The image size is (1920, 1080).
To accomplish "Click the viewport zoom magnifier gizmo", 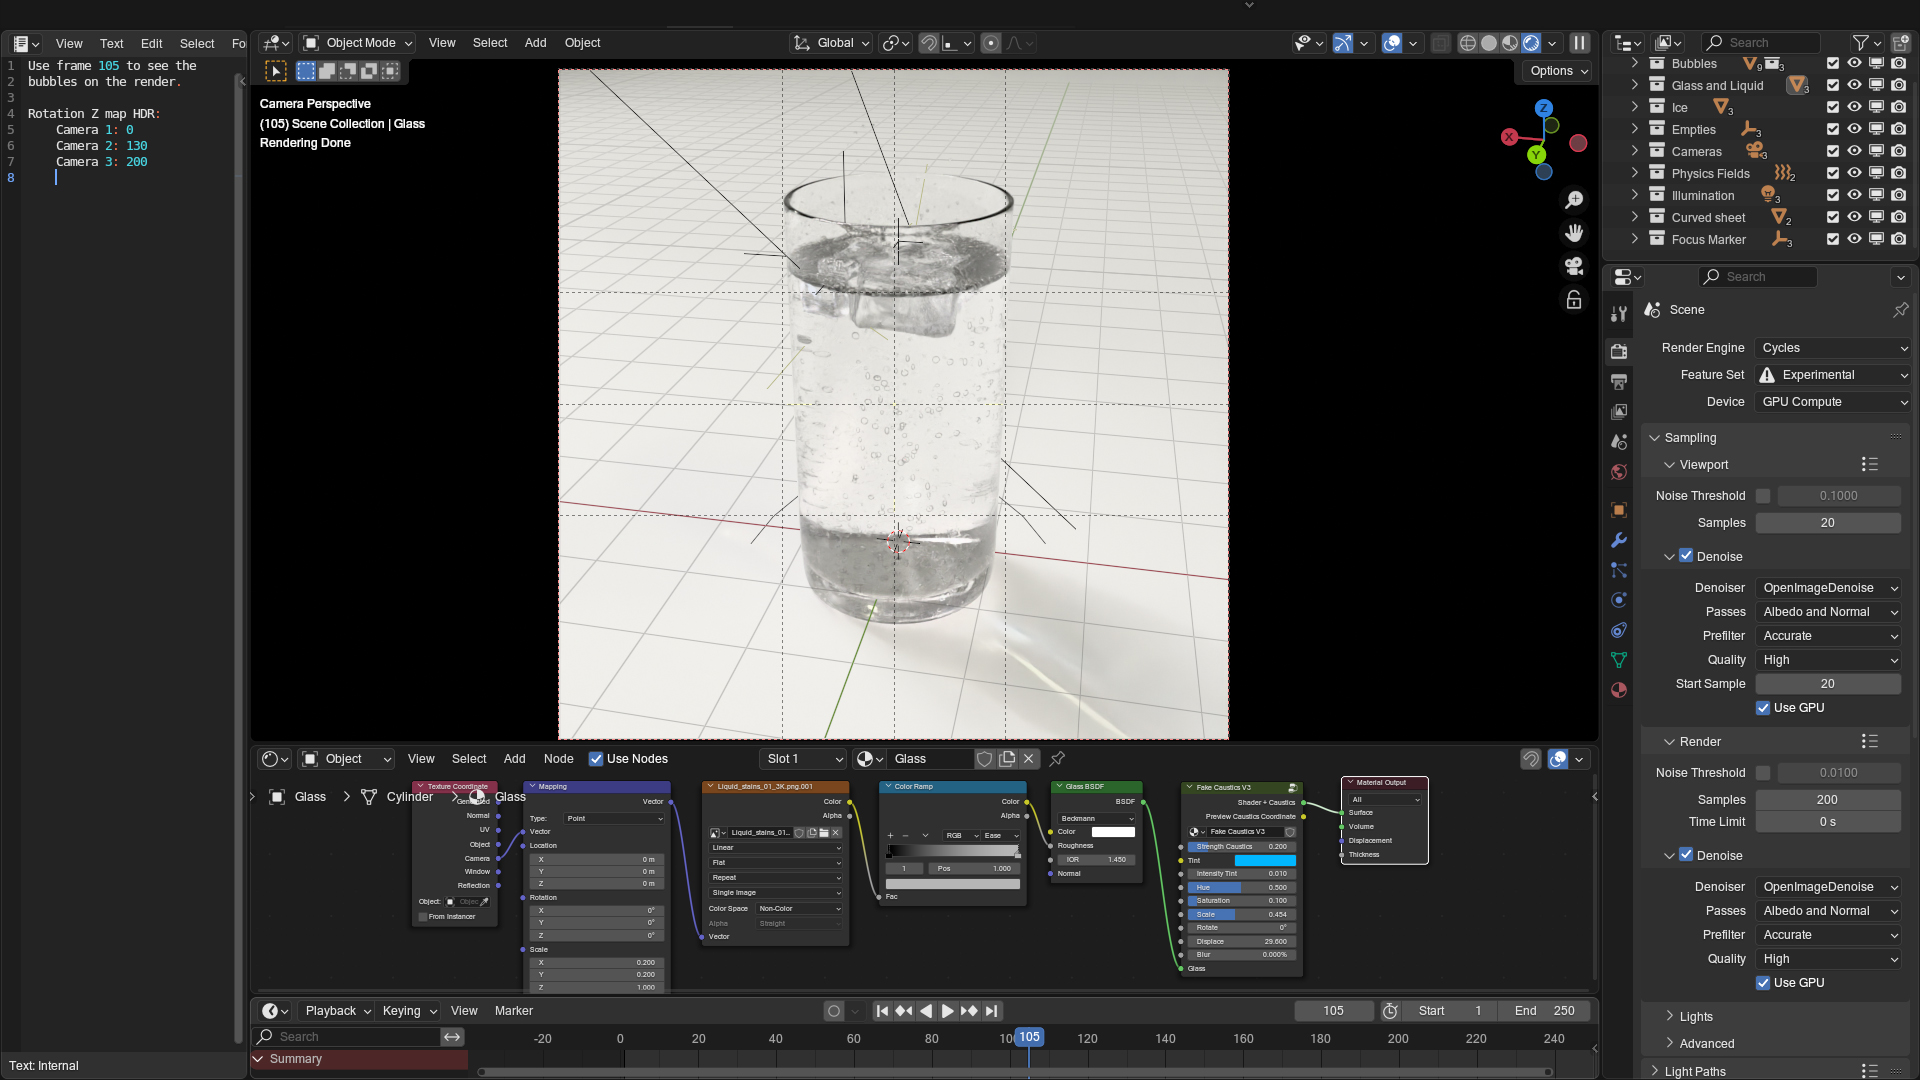I will [x=1574, y=200].
